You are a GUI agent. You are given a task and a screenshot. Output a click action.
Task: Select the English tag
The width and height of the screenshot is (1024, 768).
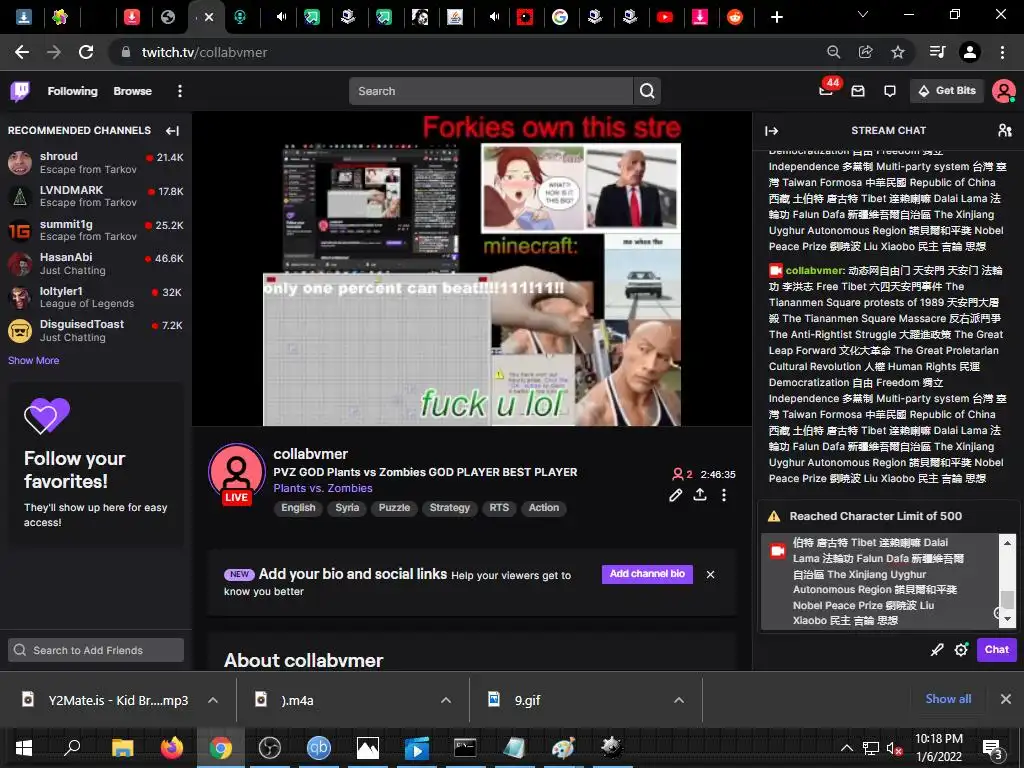[x=298, y=508]
